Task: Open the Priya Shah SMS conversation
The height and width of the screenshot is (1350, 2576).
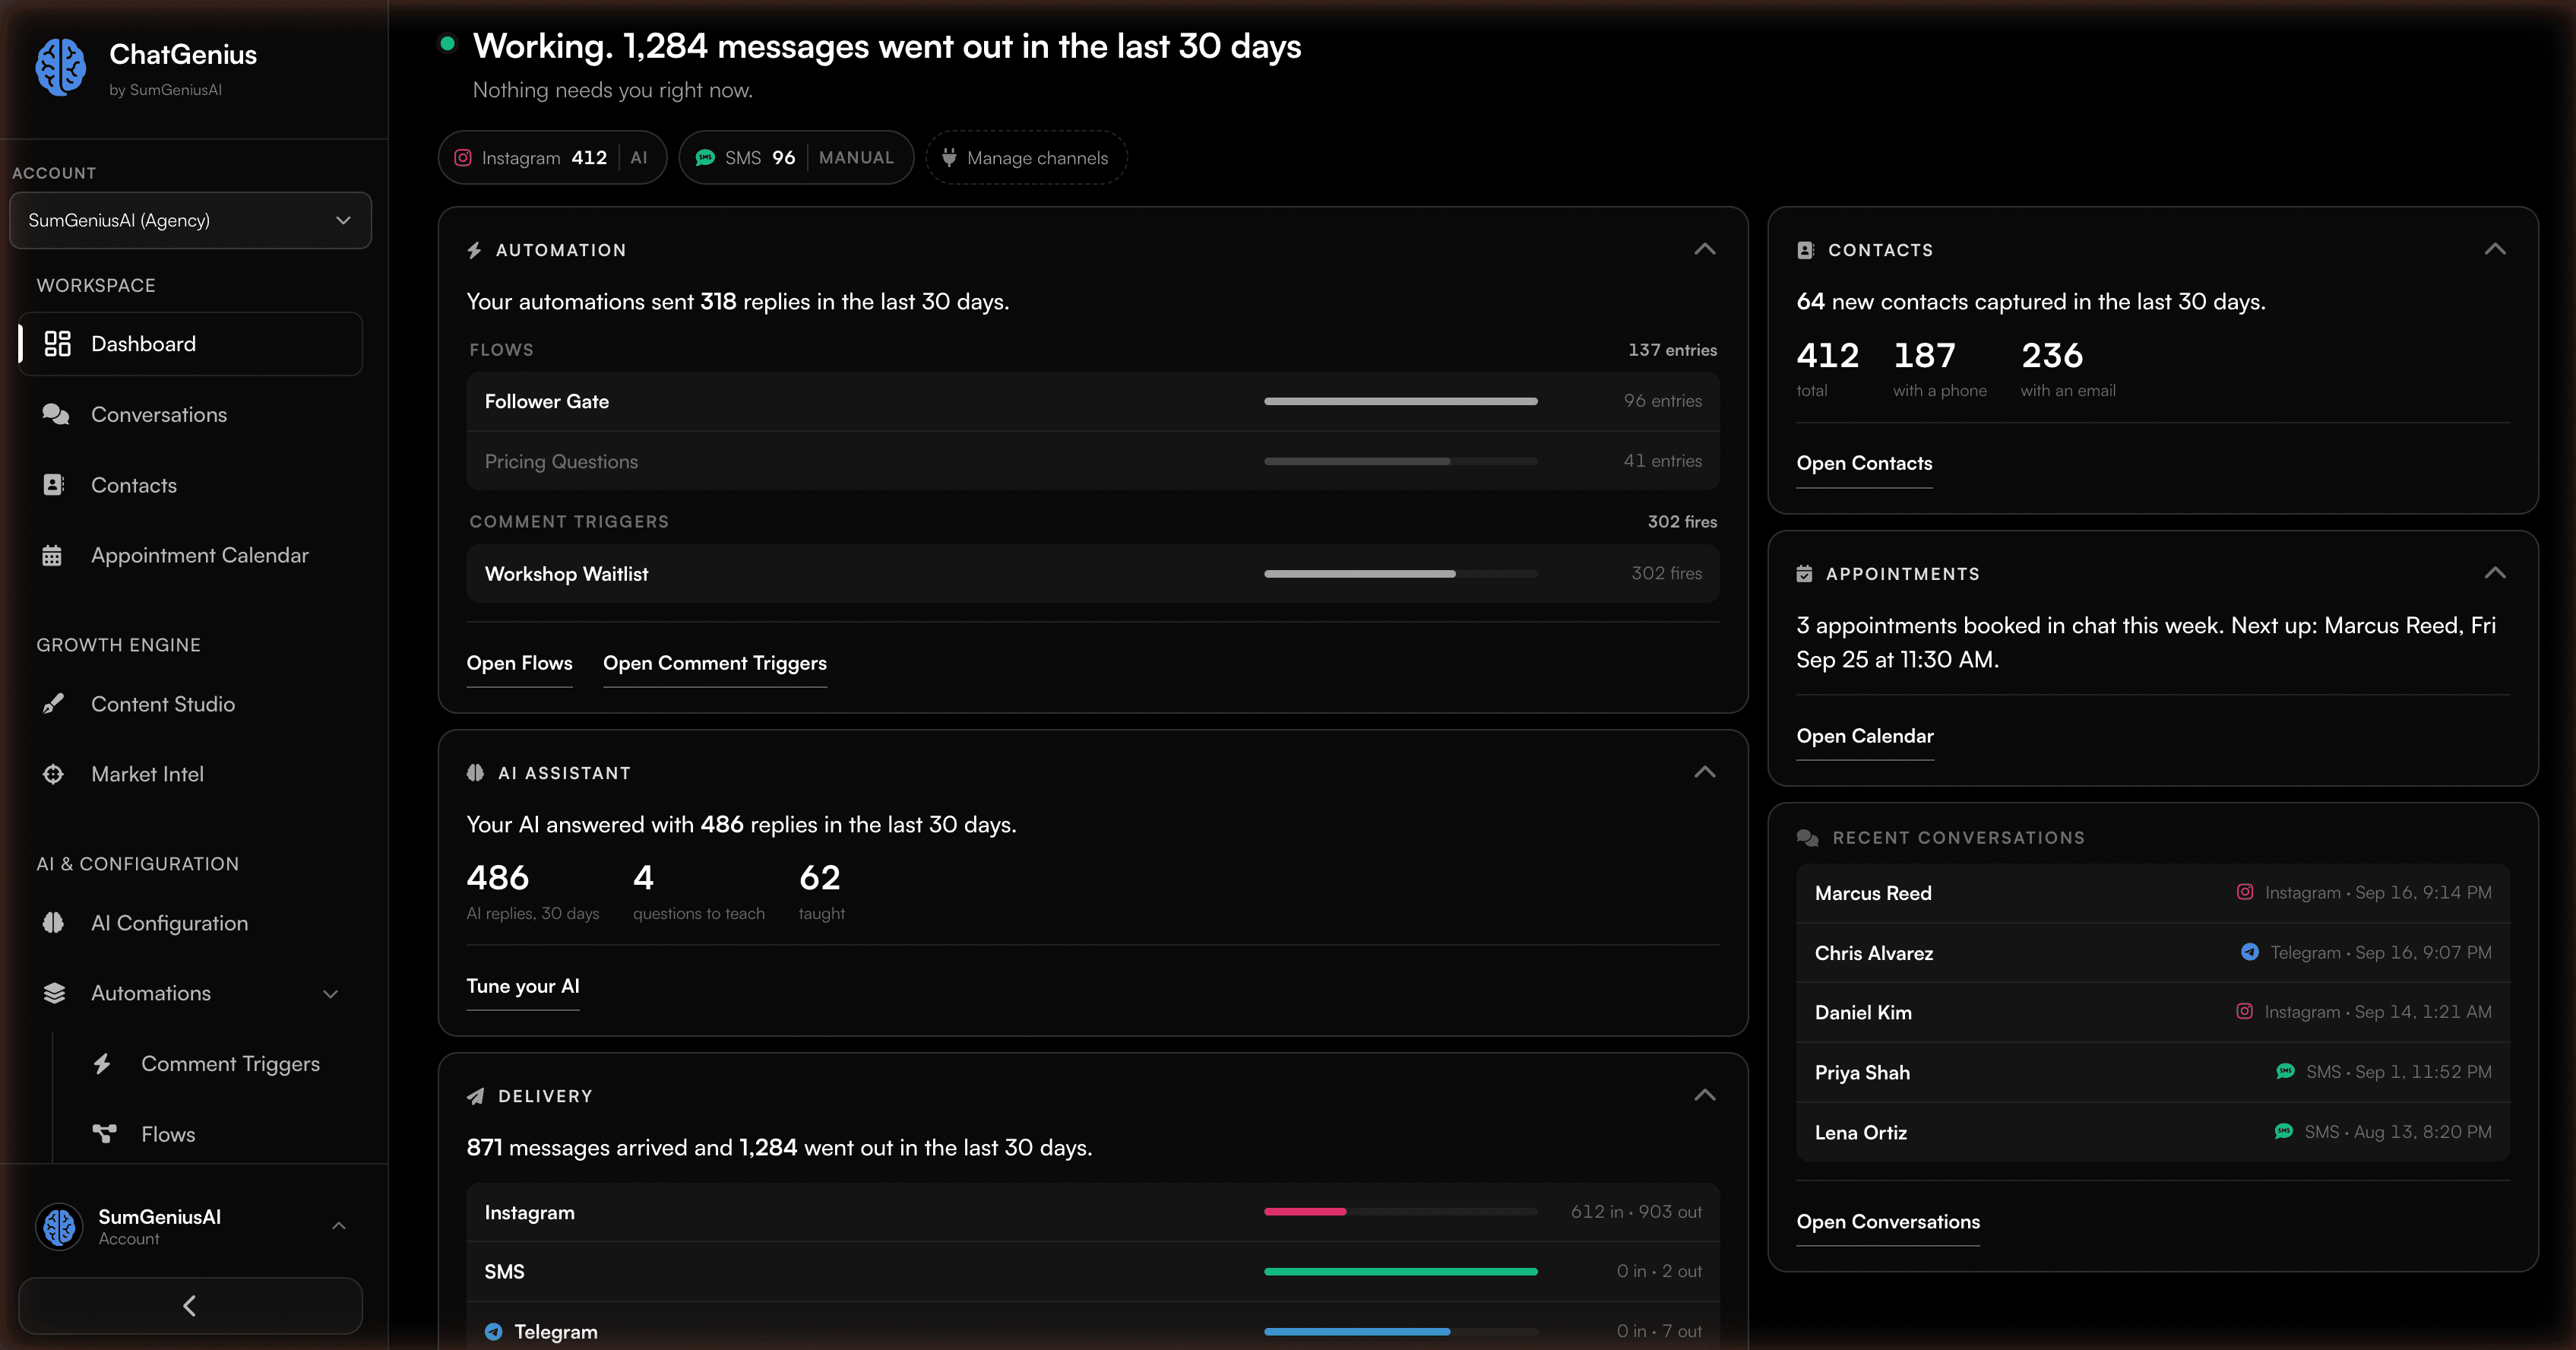Action: pos(2153,1072)
